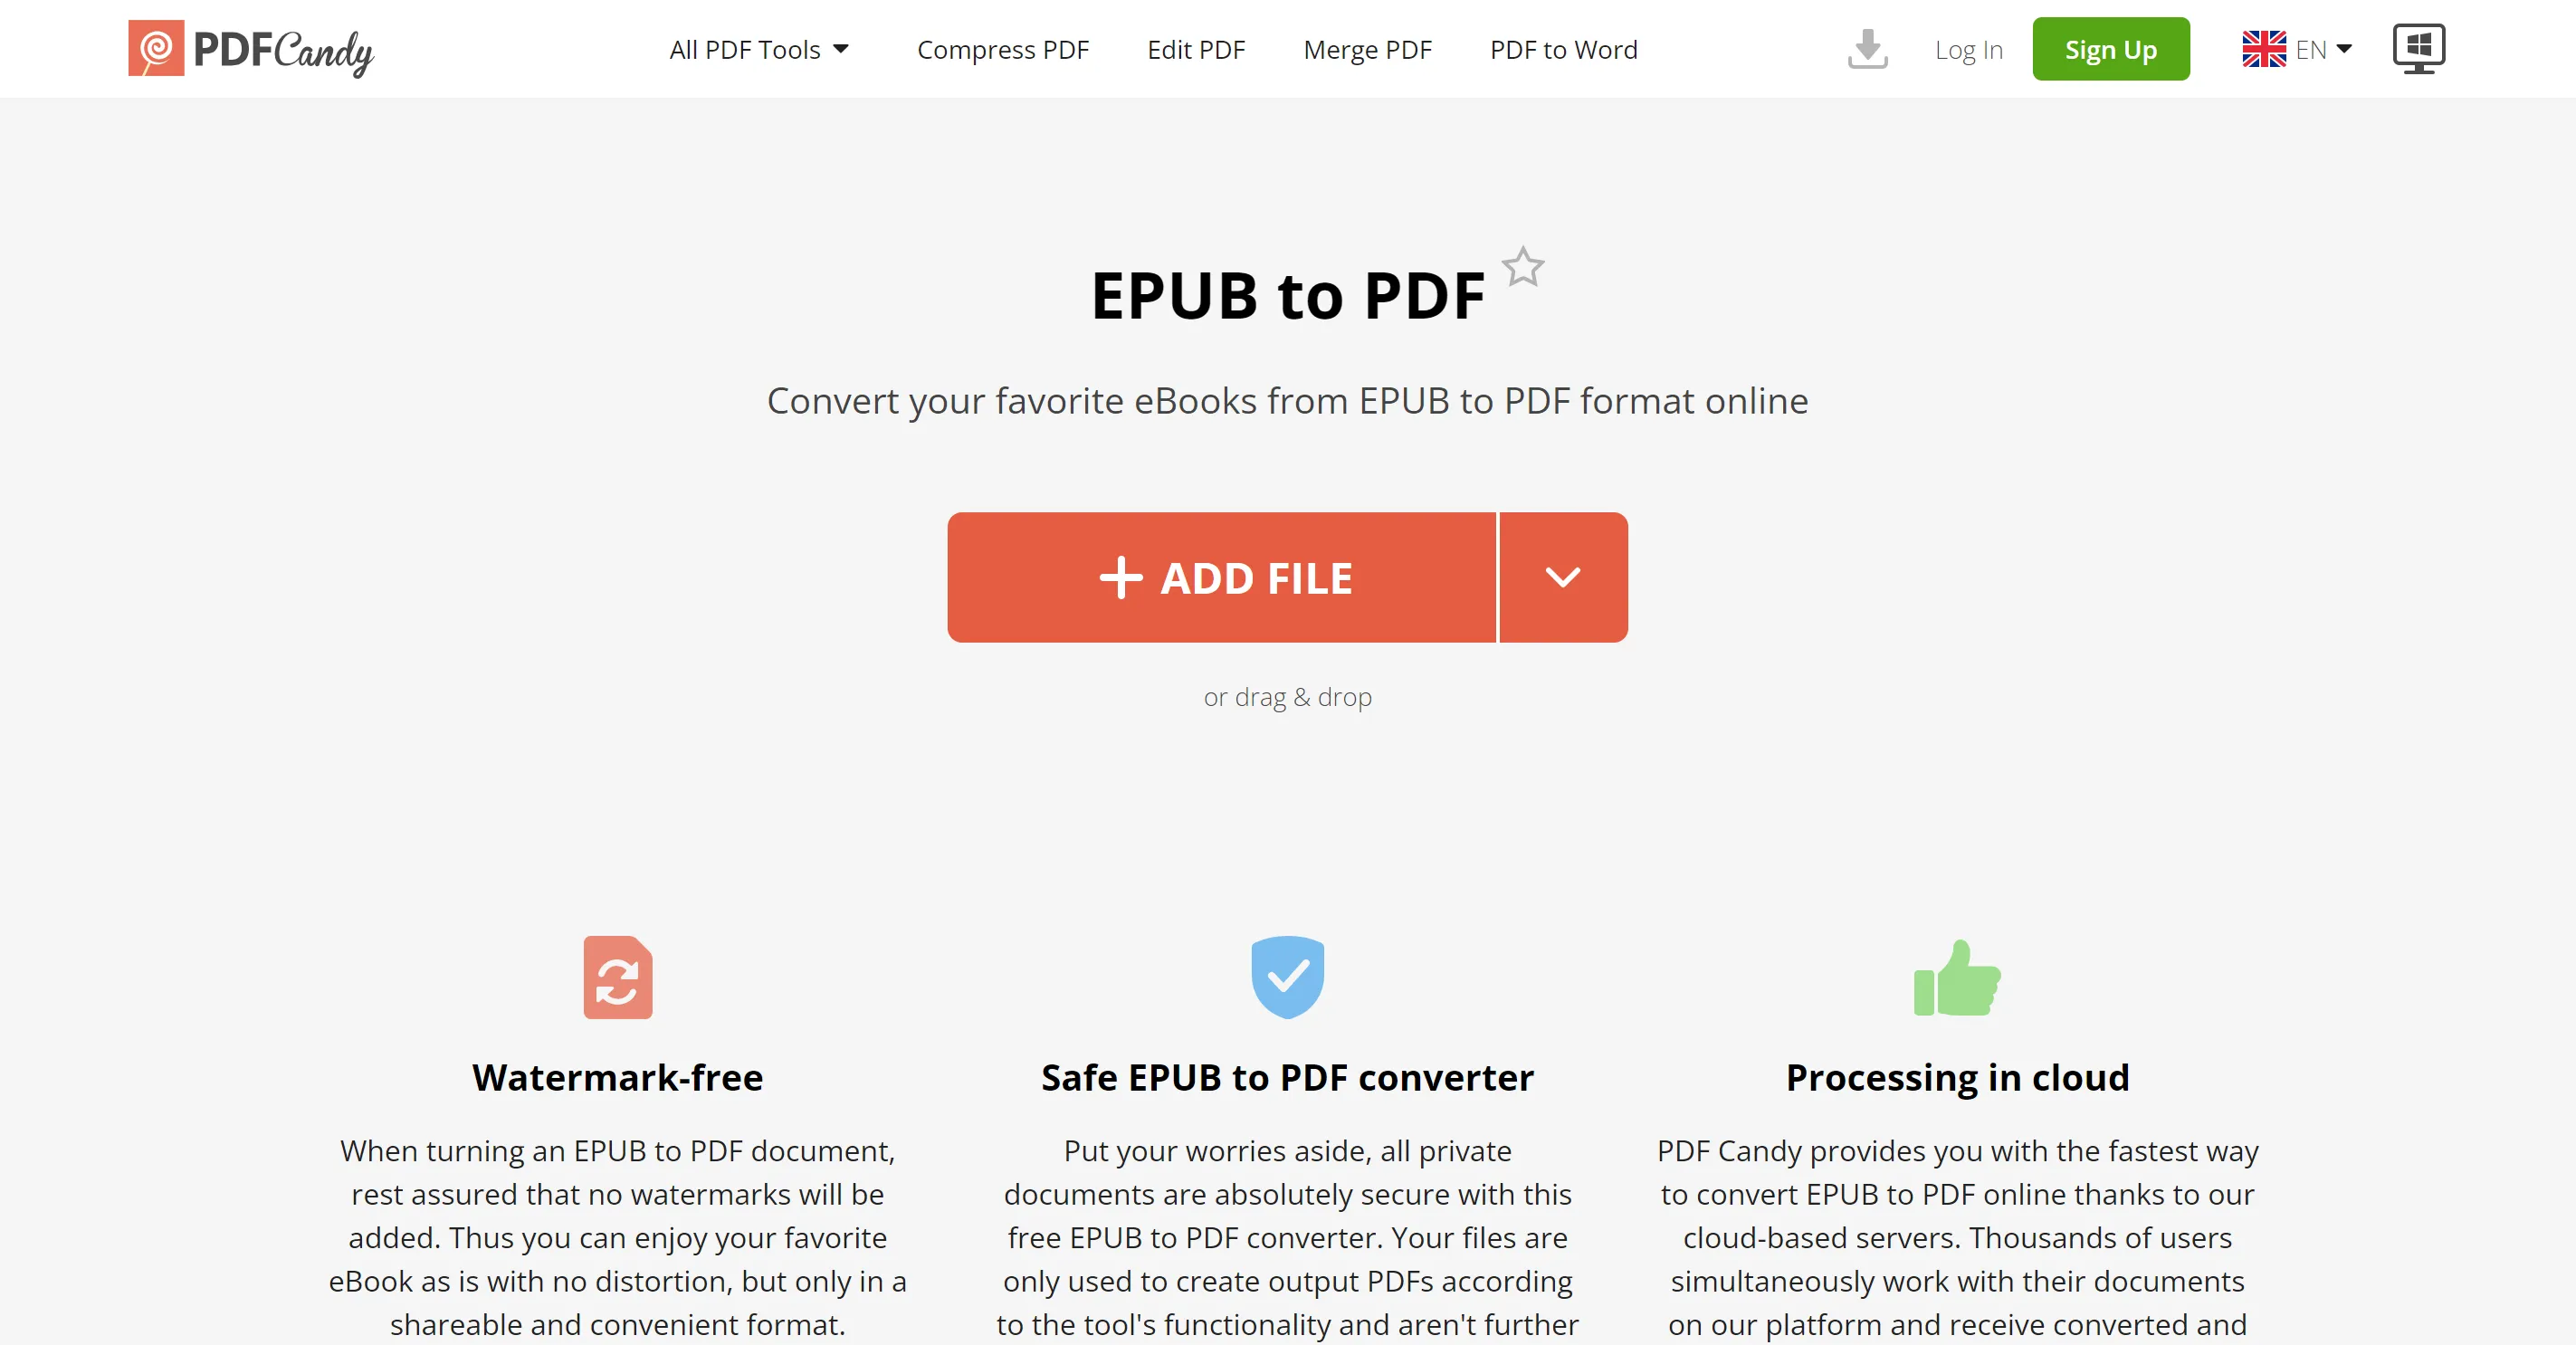
Task: Click the PDF to Word navigation link
Action: (x=1562, y=50)
